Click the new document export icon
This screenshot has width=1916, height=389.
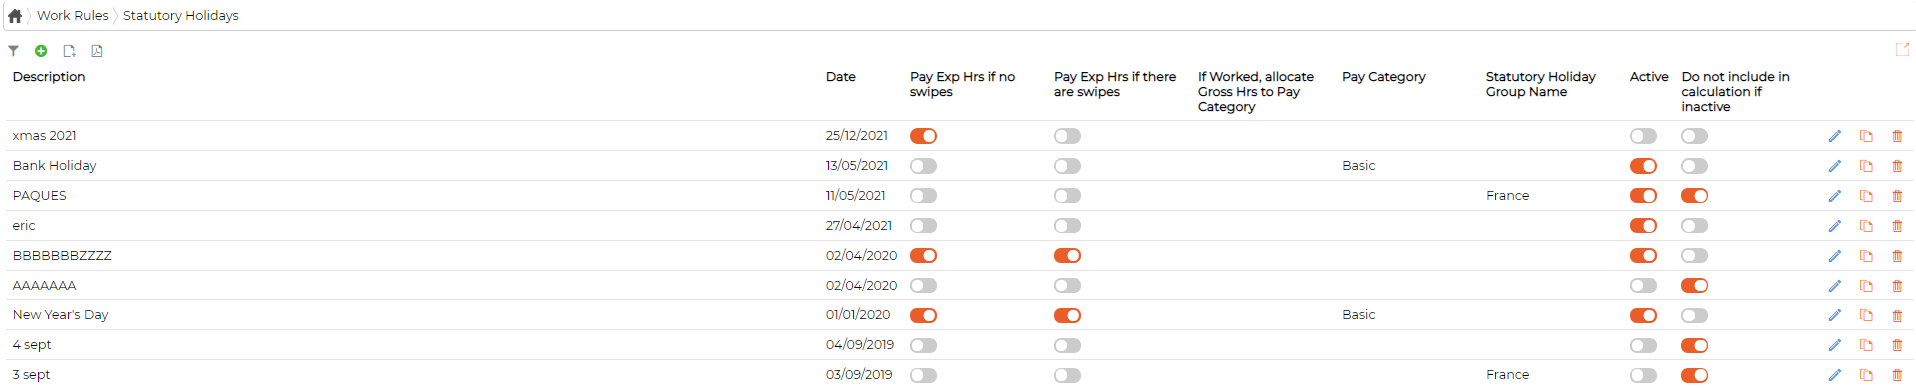click(69, 51)
